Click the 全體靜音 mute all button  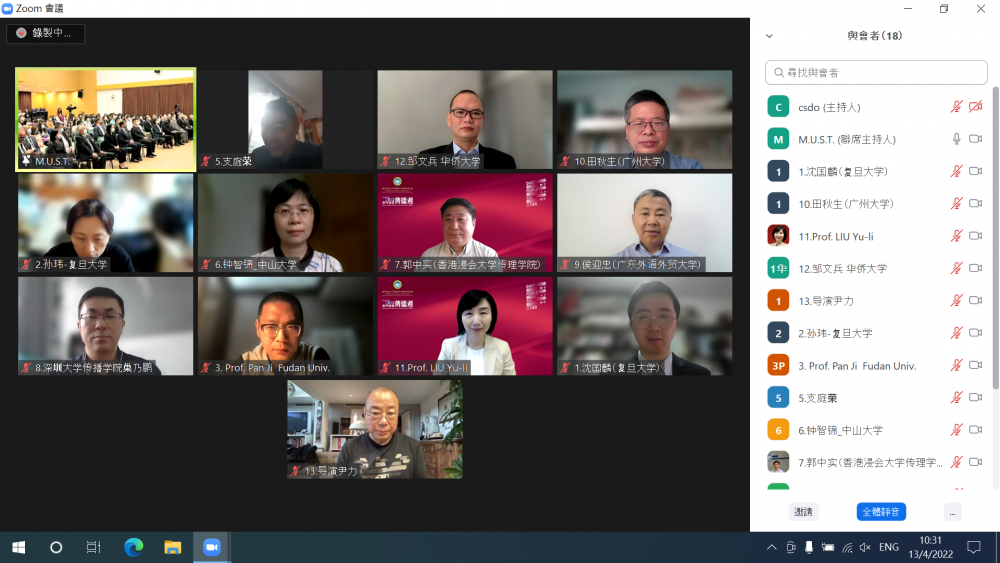[881, 512]
